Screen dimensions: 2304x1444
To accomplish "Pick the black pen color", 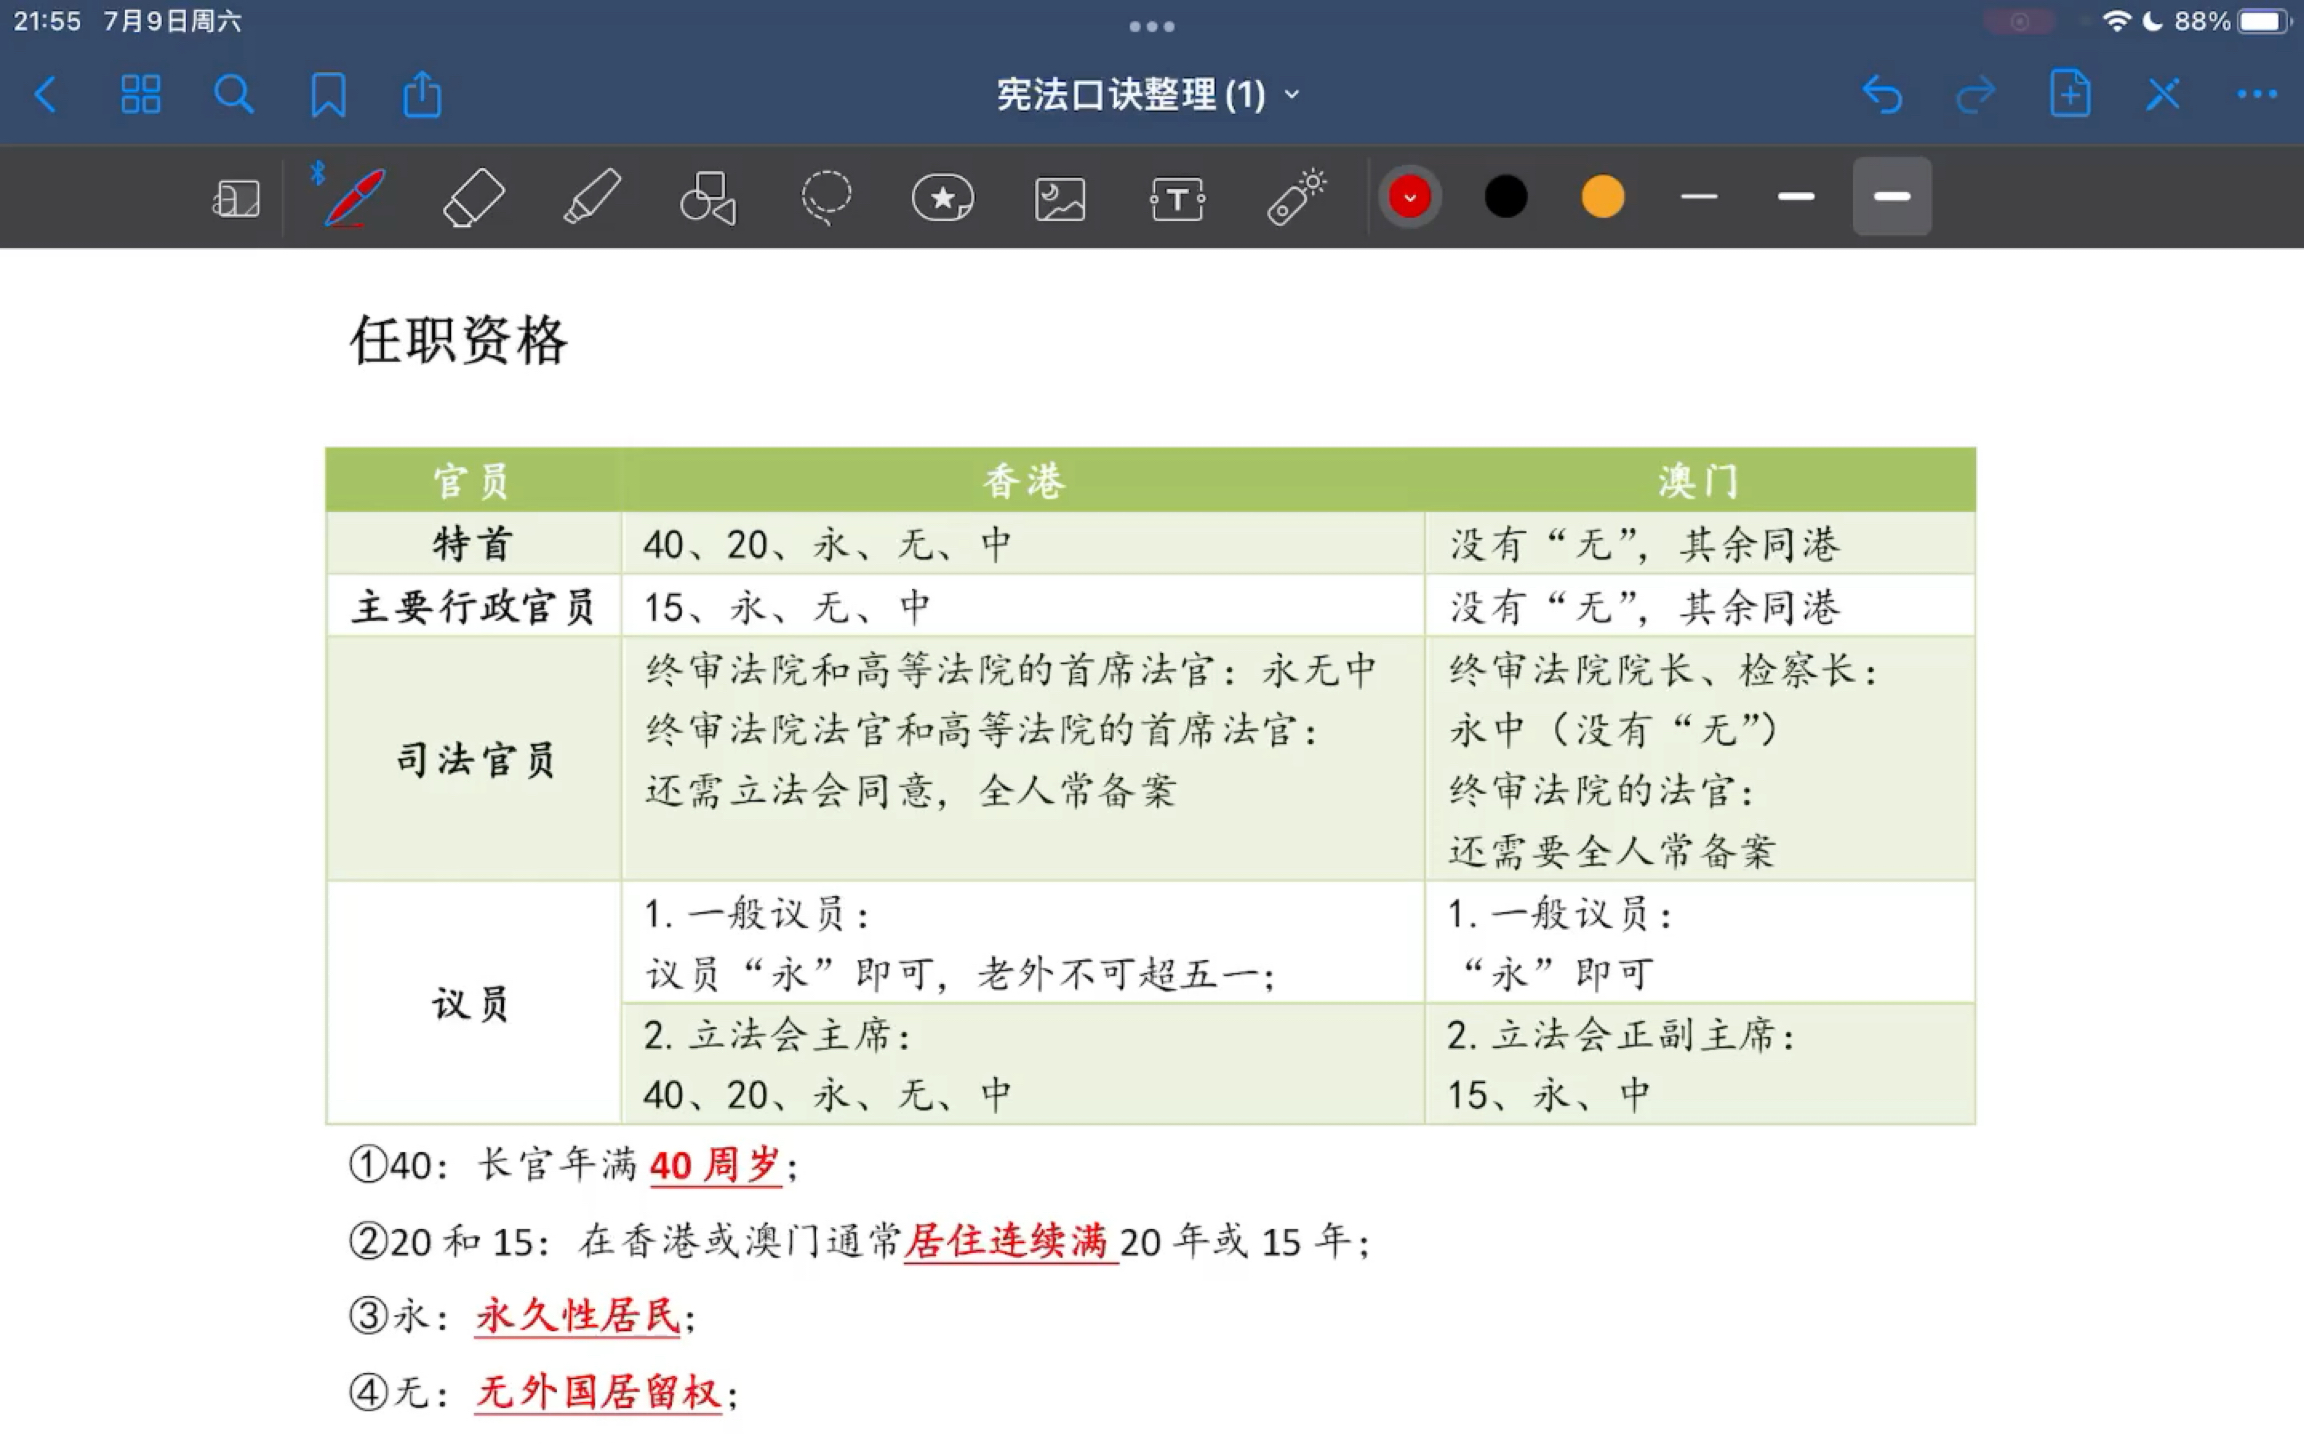I will click(1506, 197).
